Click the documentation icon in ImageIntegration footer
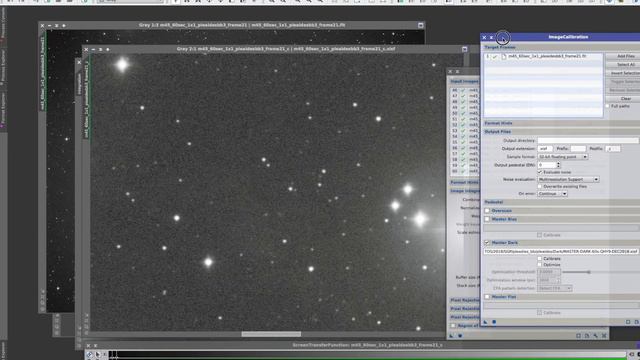 (587, 336)
